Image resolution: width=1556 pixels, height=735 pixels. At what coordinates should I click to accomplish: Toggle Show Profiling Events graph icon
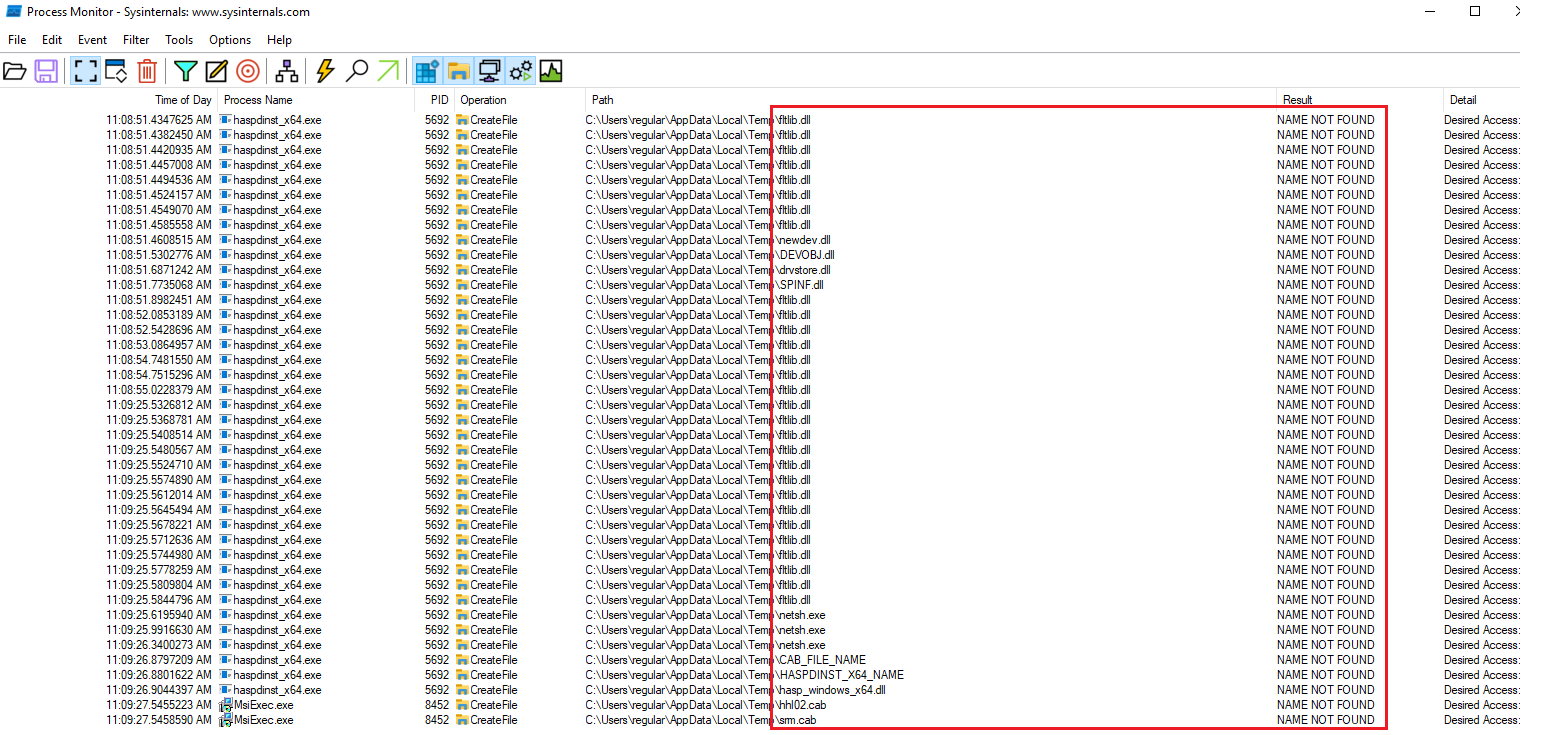(x=551, y=71)
